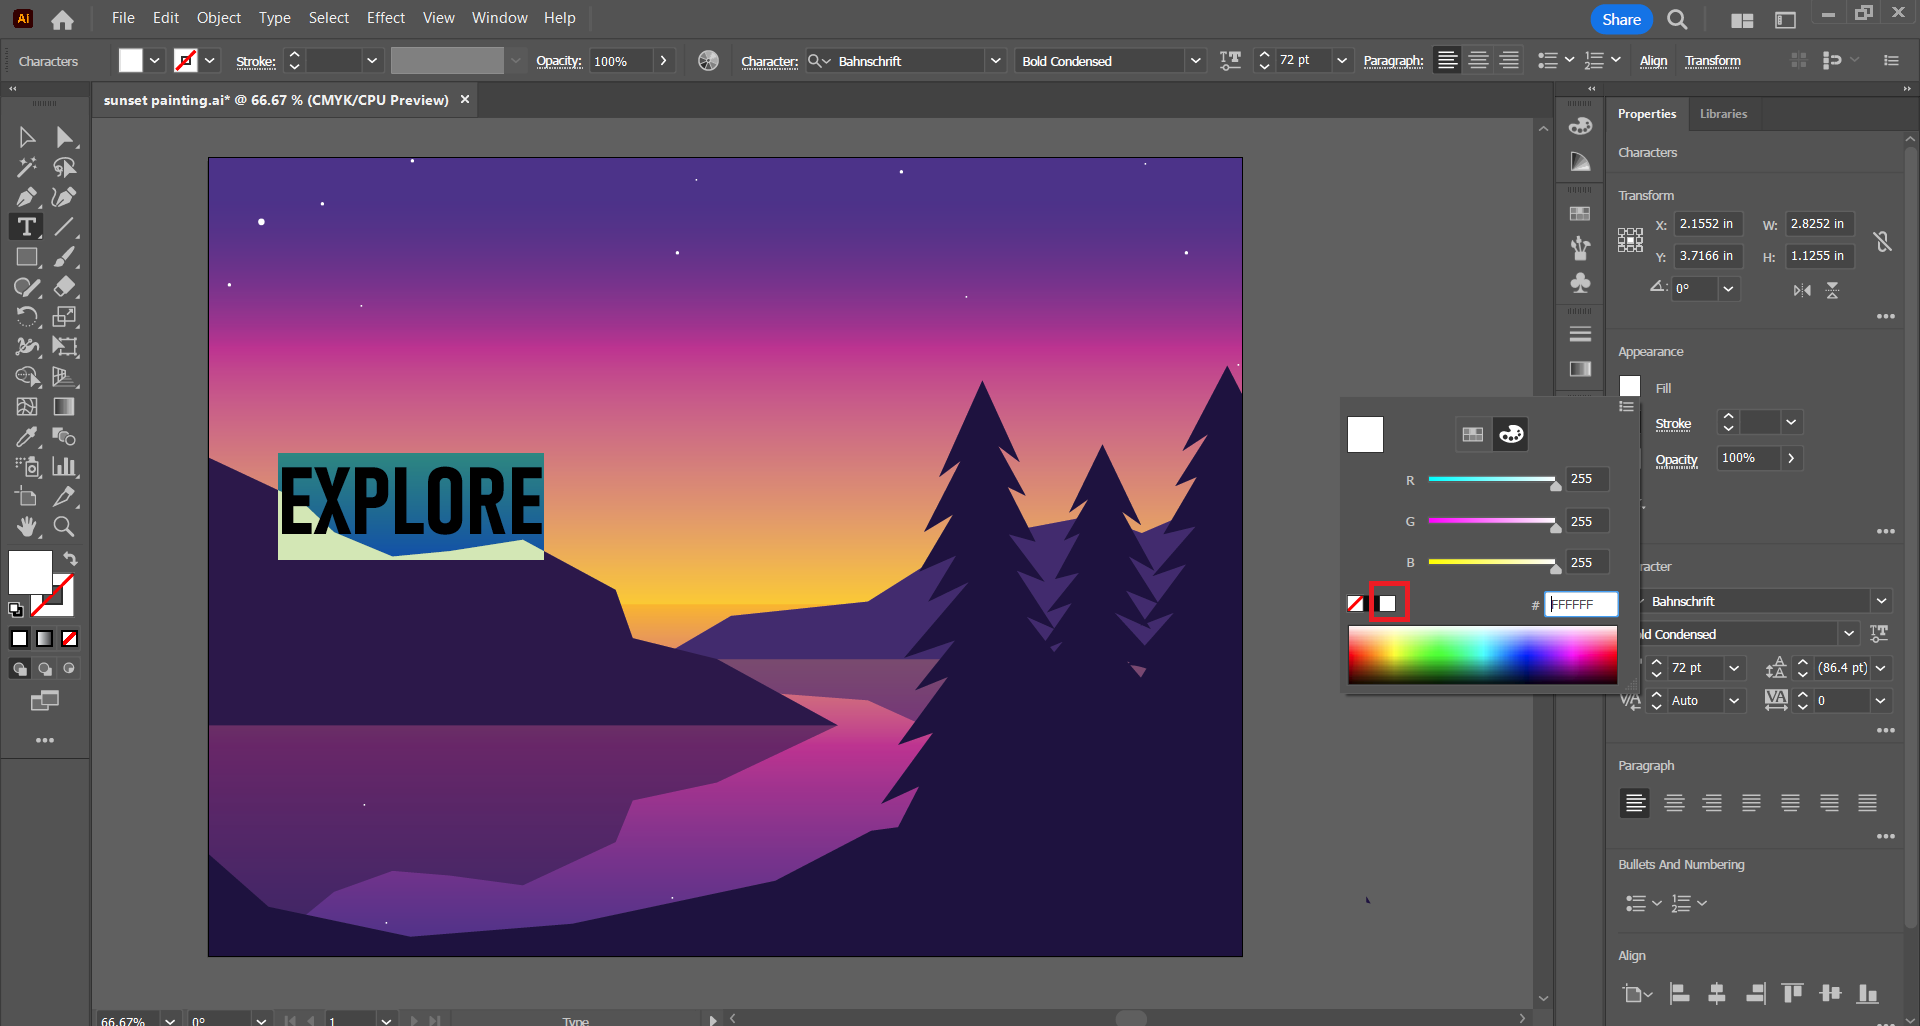Open the Bahnschrift font family dropdown

tap(1882, 601)
